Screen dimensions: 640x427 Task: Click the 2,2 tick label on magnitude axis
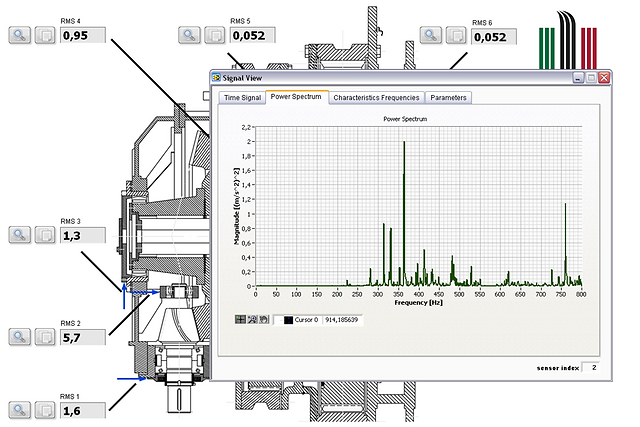click(246, 127)
